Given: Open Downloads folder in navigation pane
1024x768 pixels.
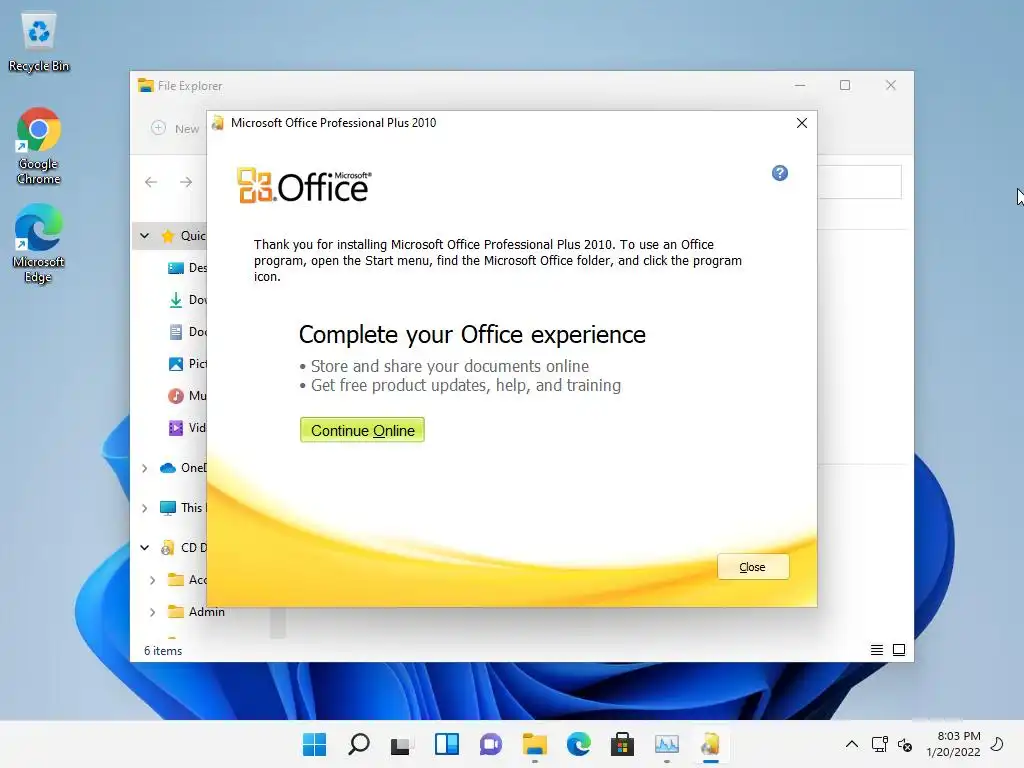Looking at the screenshot, I should coord(188,300).
